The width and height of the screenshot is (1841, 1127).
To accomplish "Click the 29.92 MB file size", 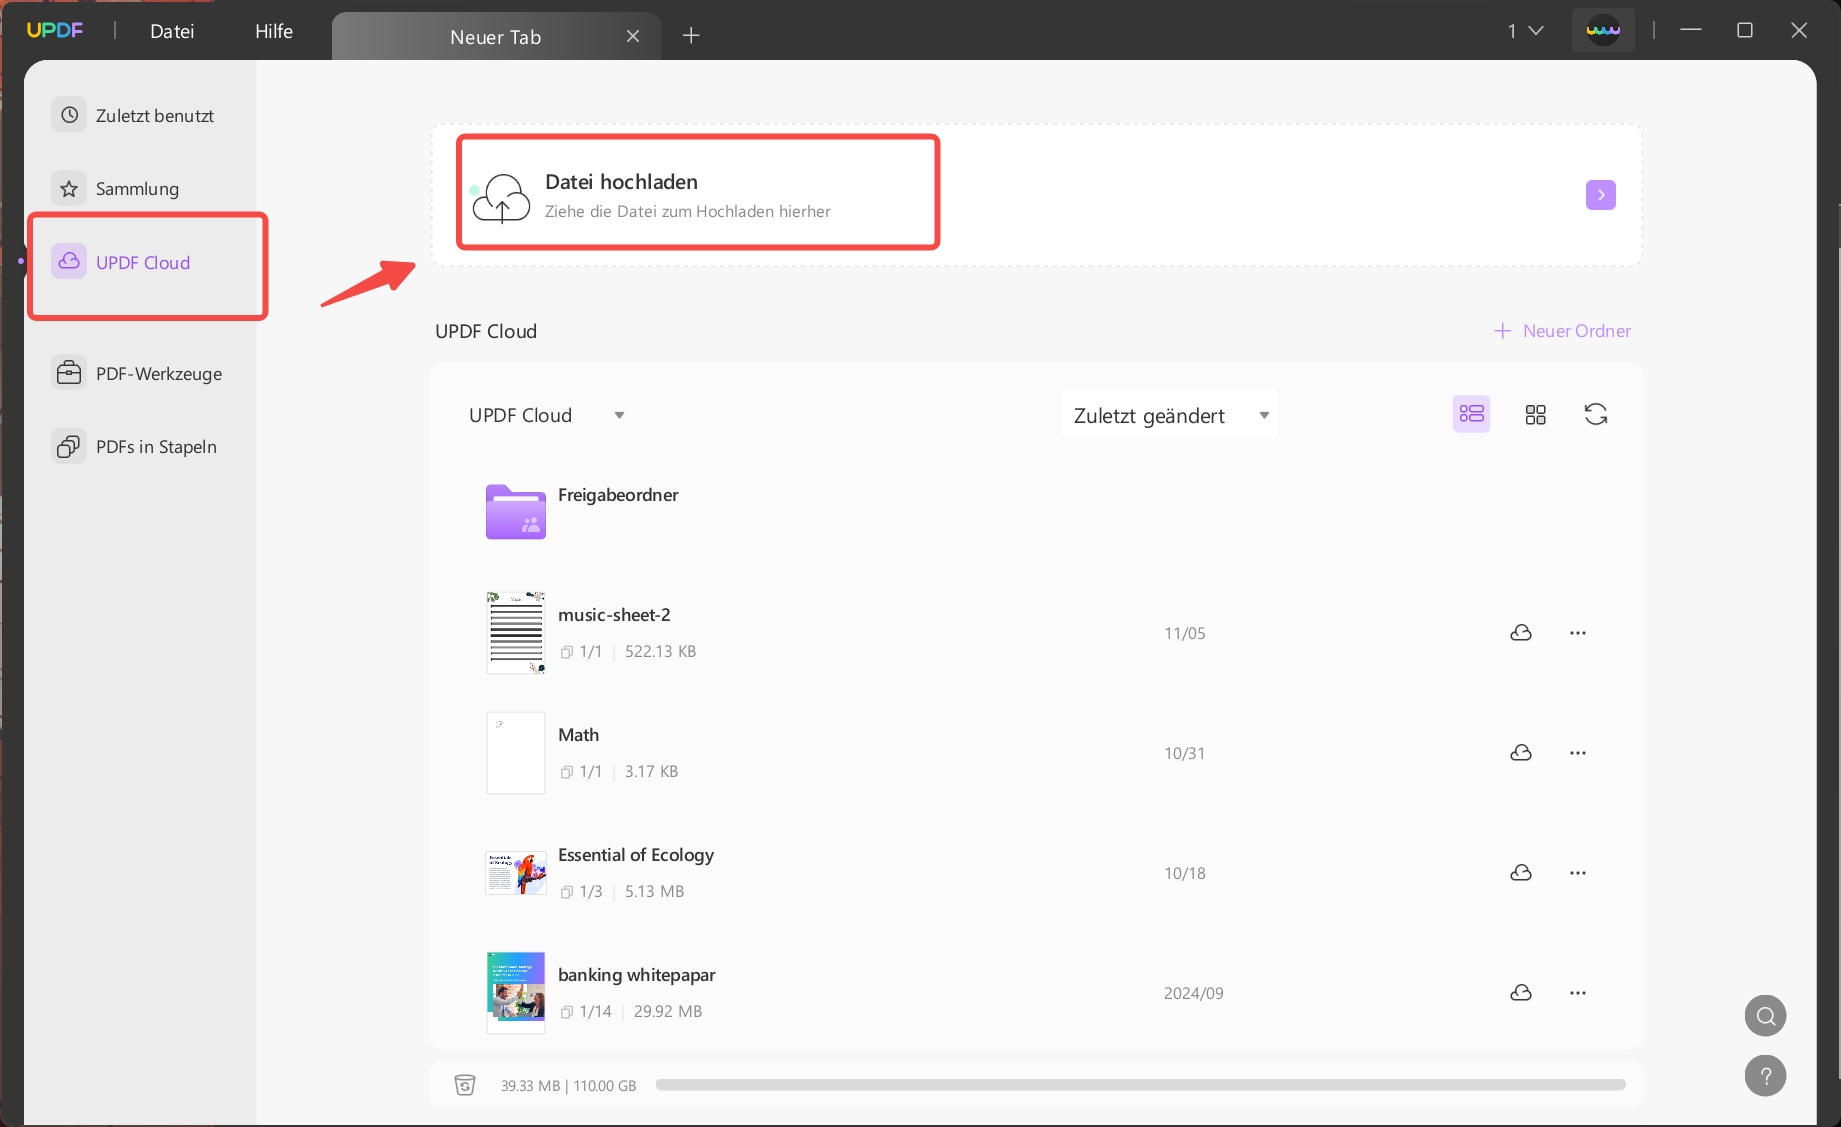I will click(668, 1011).
